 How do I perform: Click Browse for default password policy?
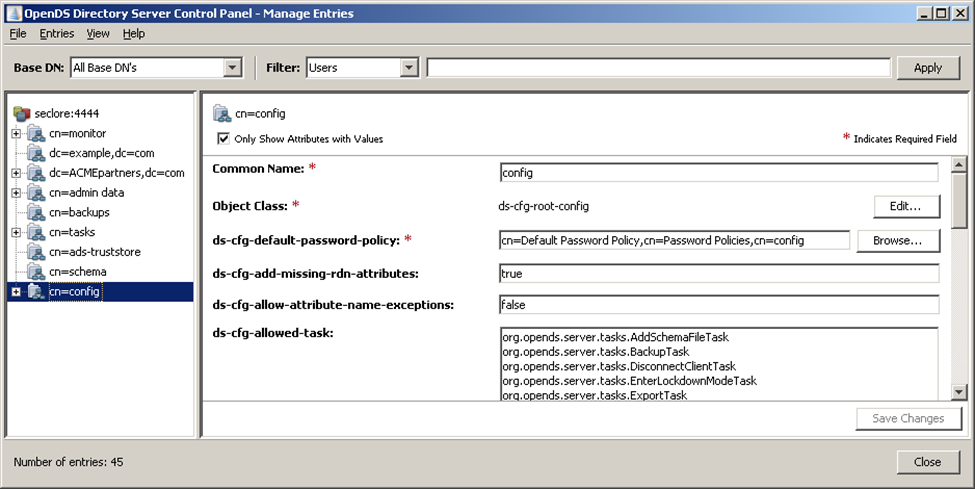pyautogui.click(x=898, y=241)
